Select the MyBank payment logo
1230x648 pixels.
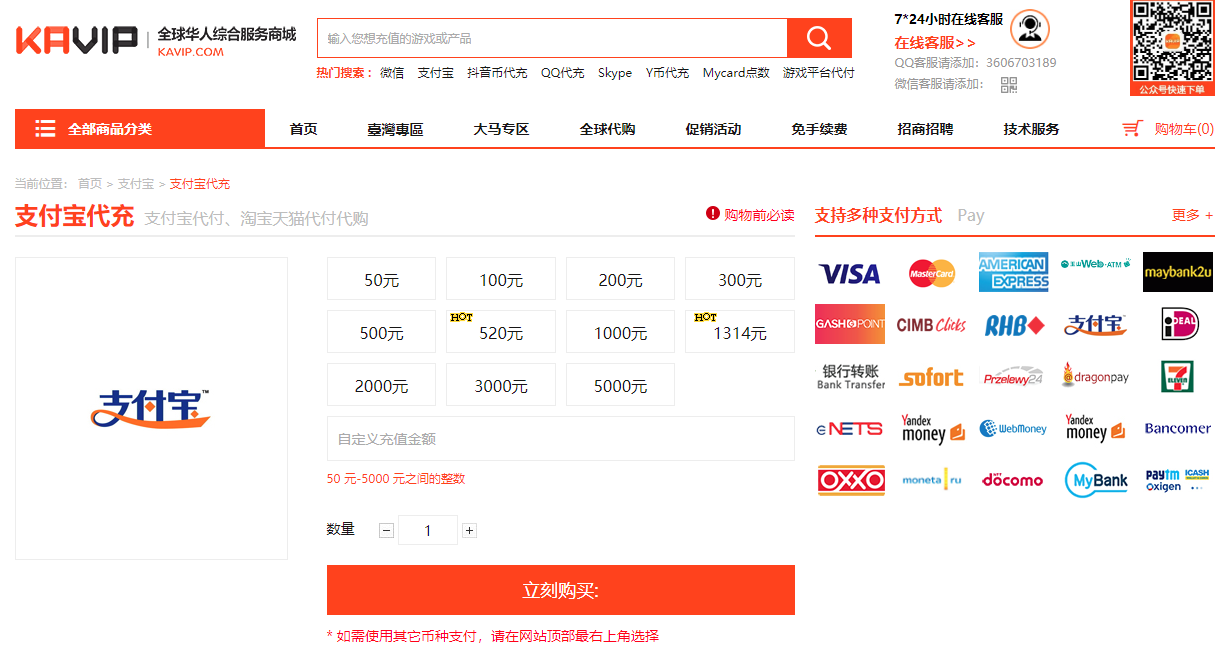pos(1096,480)
